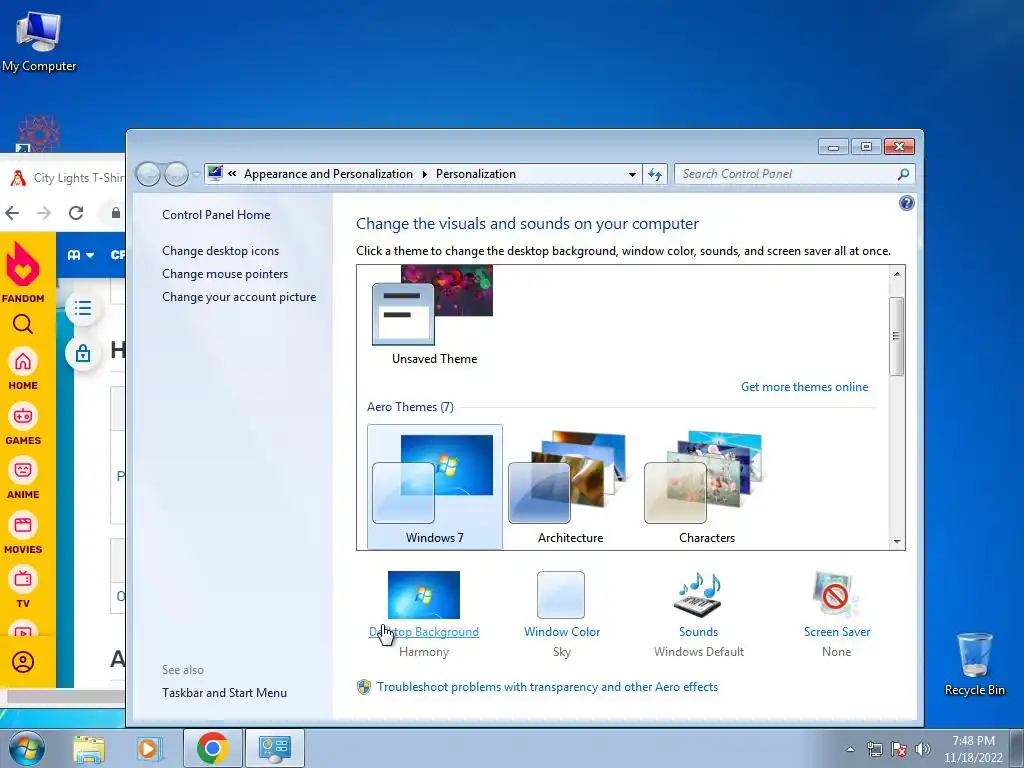Click the Personalization breadcrumb segment
Image resolution: width=1024 pixels, height=768 pixels.
[x=475, y=174]
